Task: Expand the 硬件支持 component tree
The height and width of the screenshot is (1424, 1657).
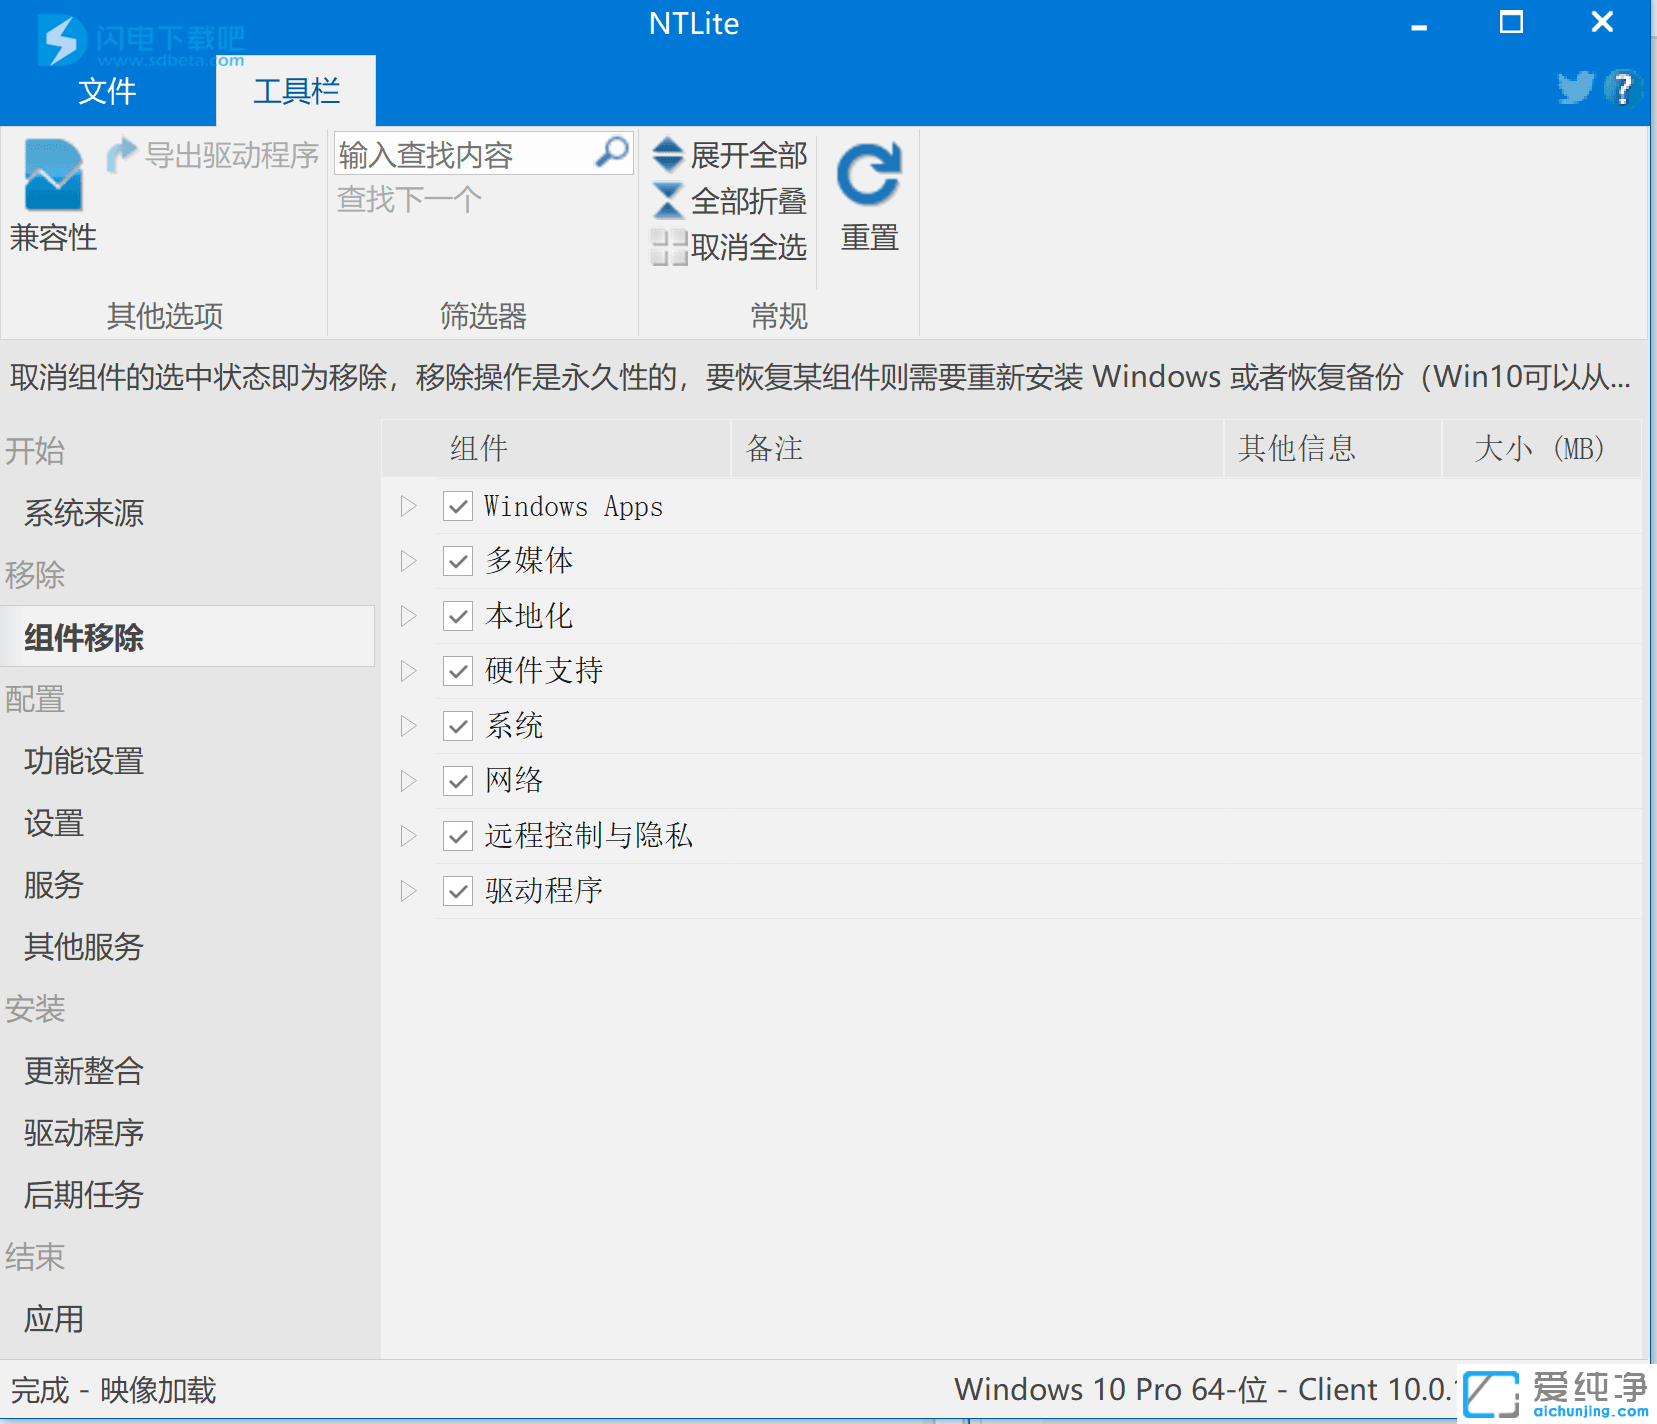Action: (x=407, y=671)
